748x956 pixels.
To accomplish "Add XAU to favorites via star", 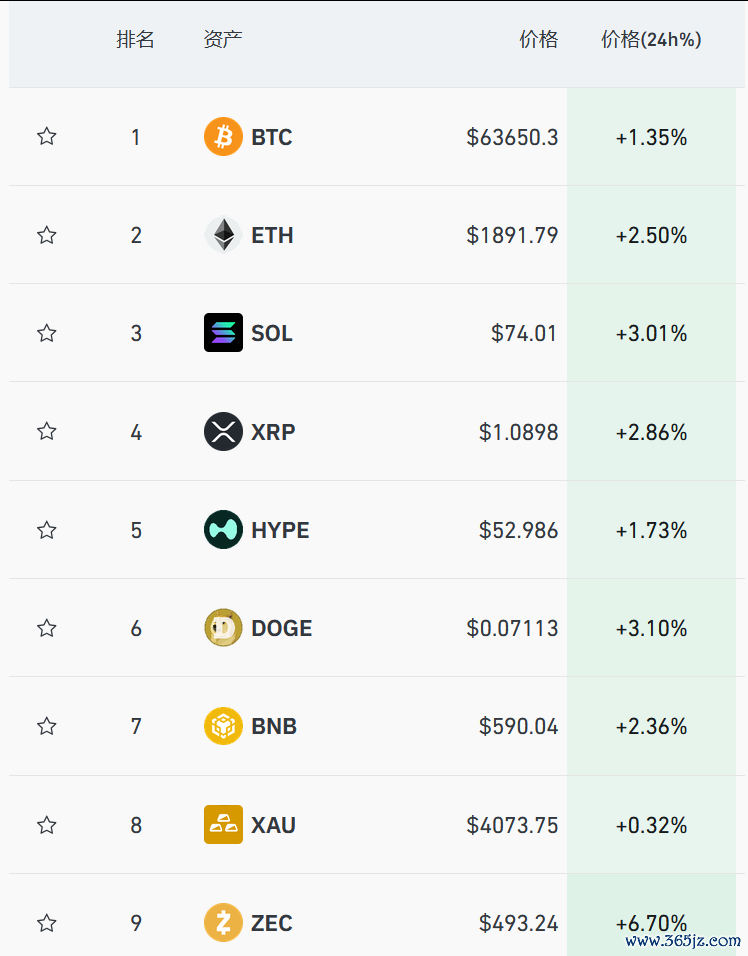I will [x=47, y=825].
